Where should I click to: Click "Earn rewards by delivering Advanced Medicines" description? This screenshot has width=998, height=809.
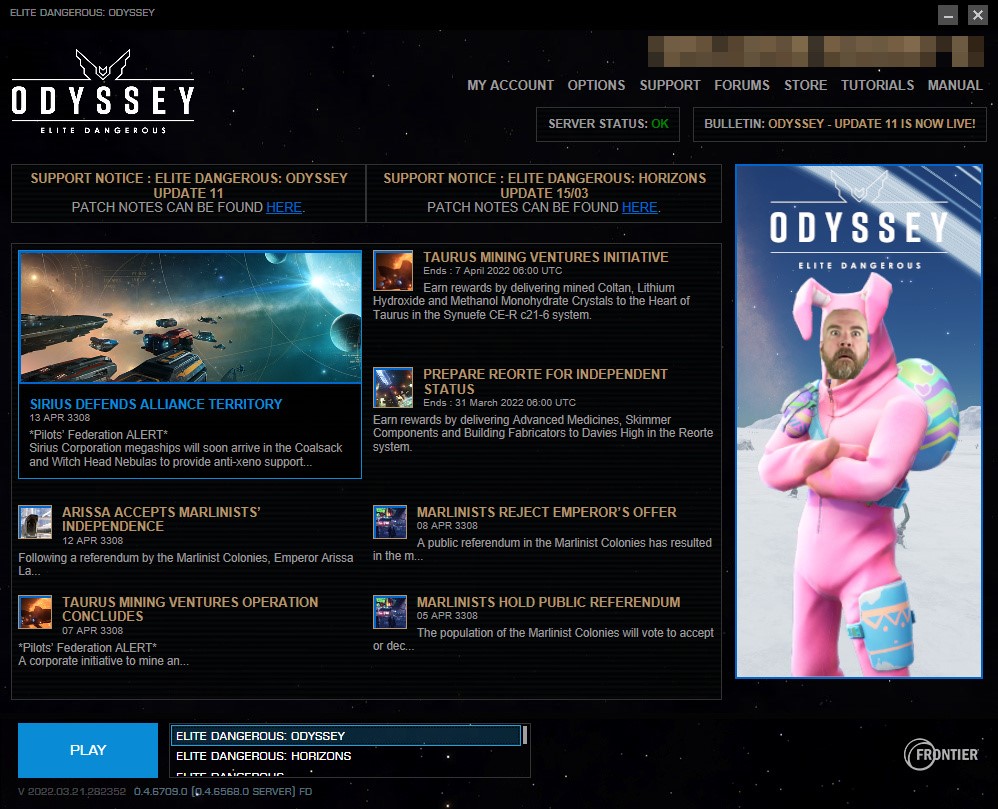(x=543, y=433)
